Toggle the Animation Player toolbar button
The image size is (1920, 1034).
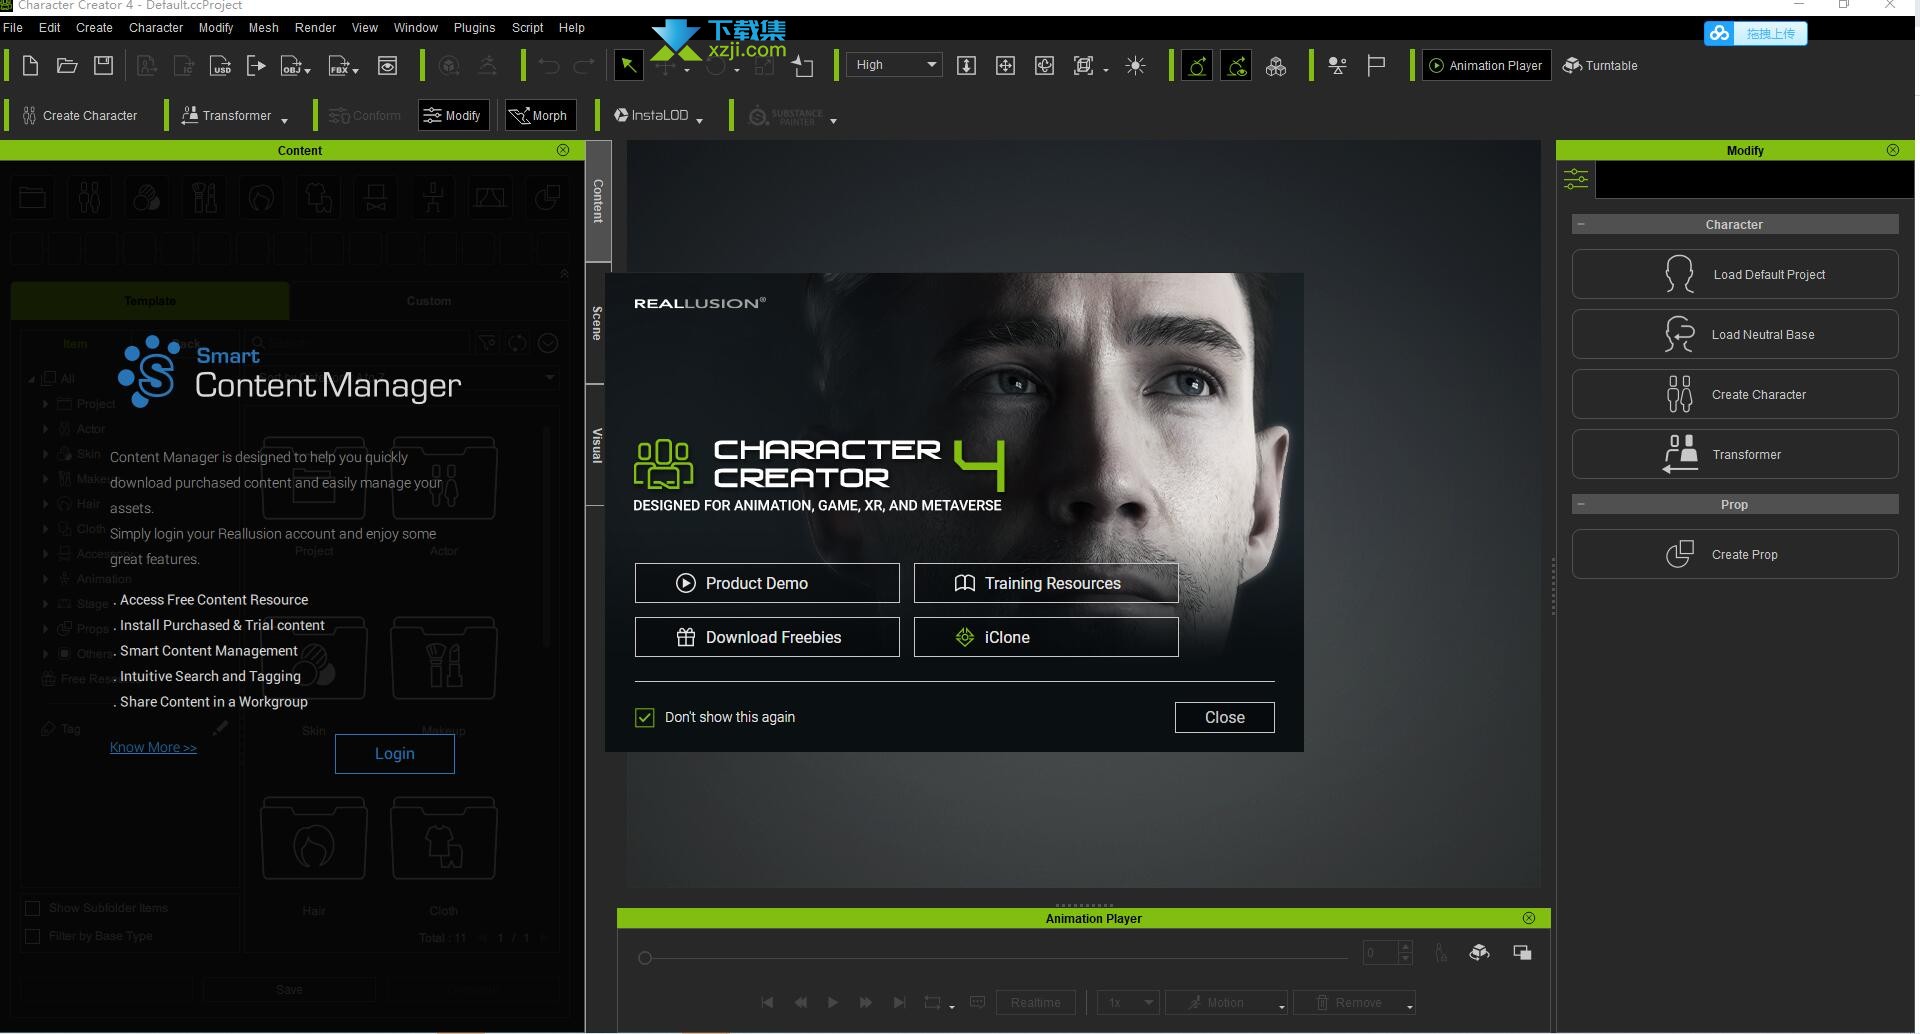pyautogui.click(x=1486, y=66)
